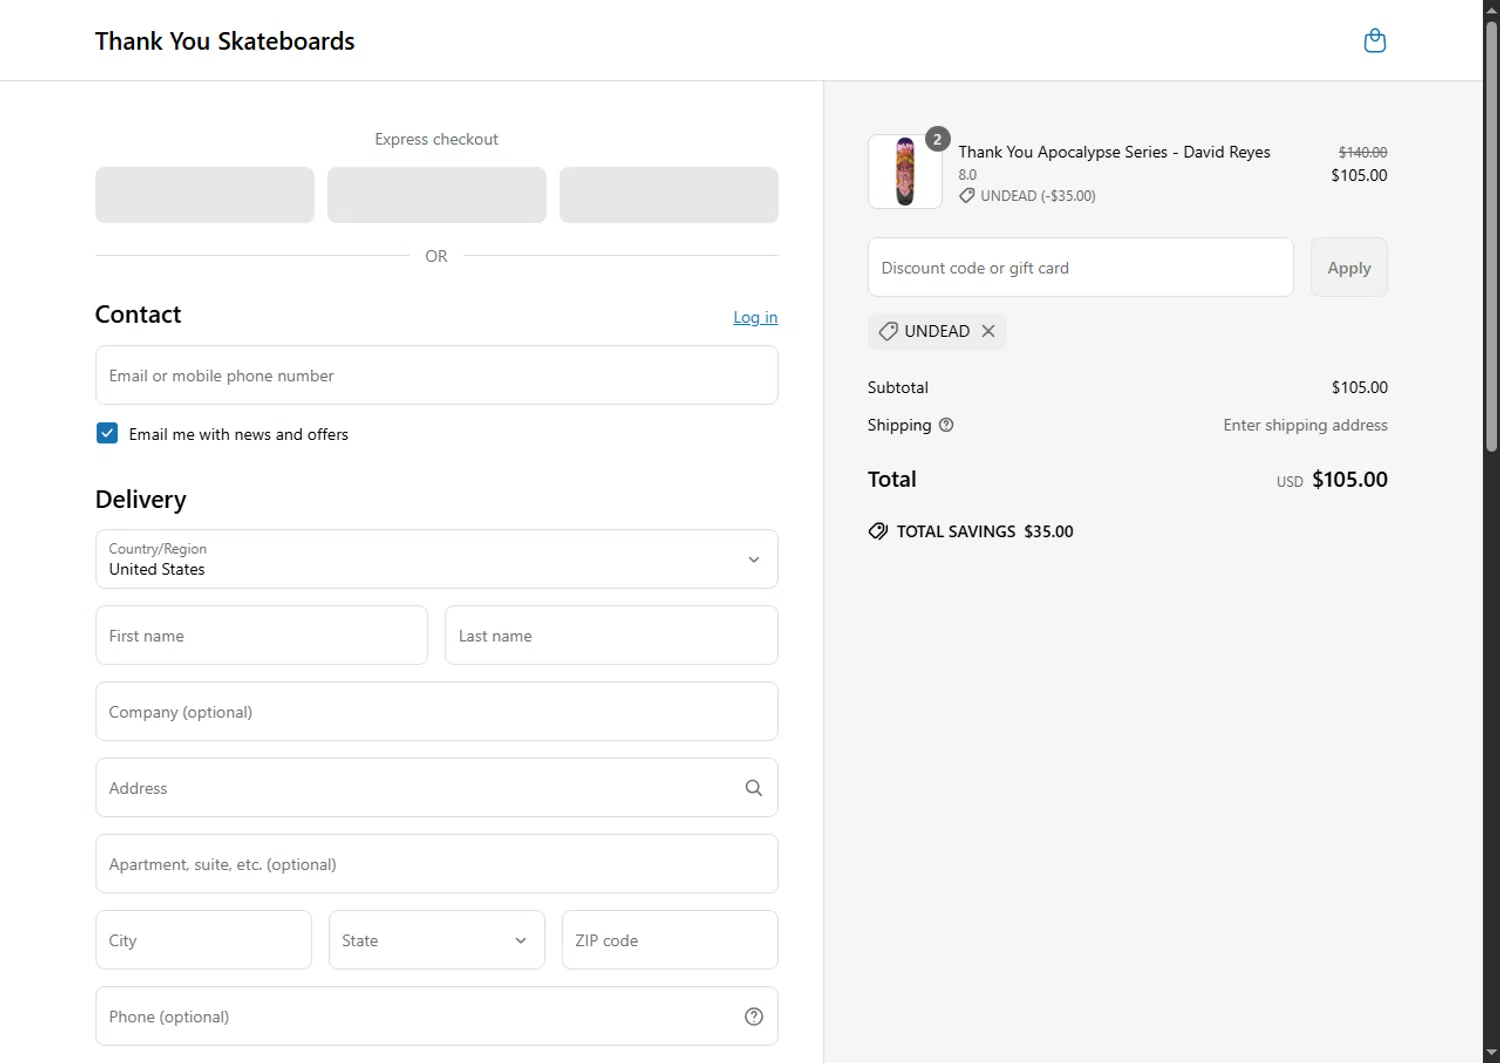The image size is (1500, 1063).
Task: Go to Thank You Skateboards store title
Action: point(225,41)
